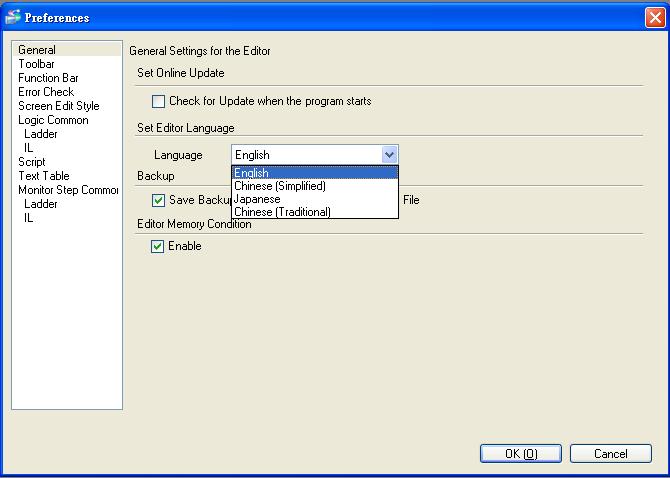The width and height of the screenshot is (670, 478).
Task: Toggle the Save Backup checkbox
Action: point(158,200)
